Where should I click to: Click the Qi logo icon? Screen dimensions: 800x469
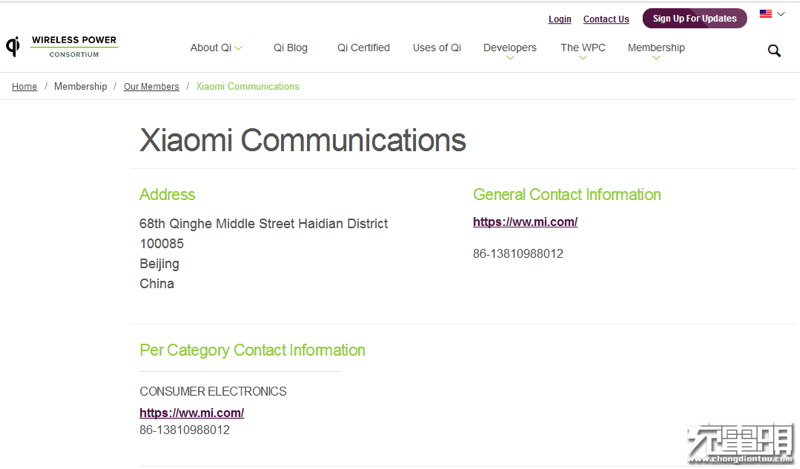[13, 46]
